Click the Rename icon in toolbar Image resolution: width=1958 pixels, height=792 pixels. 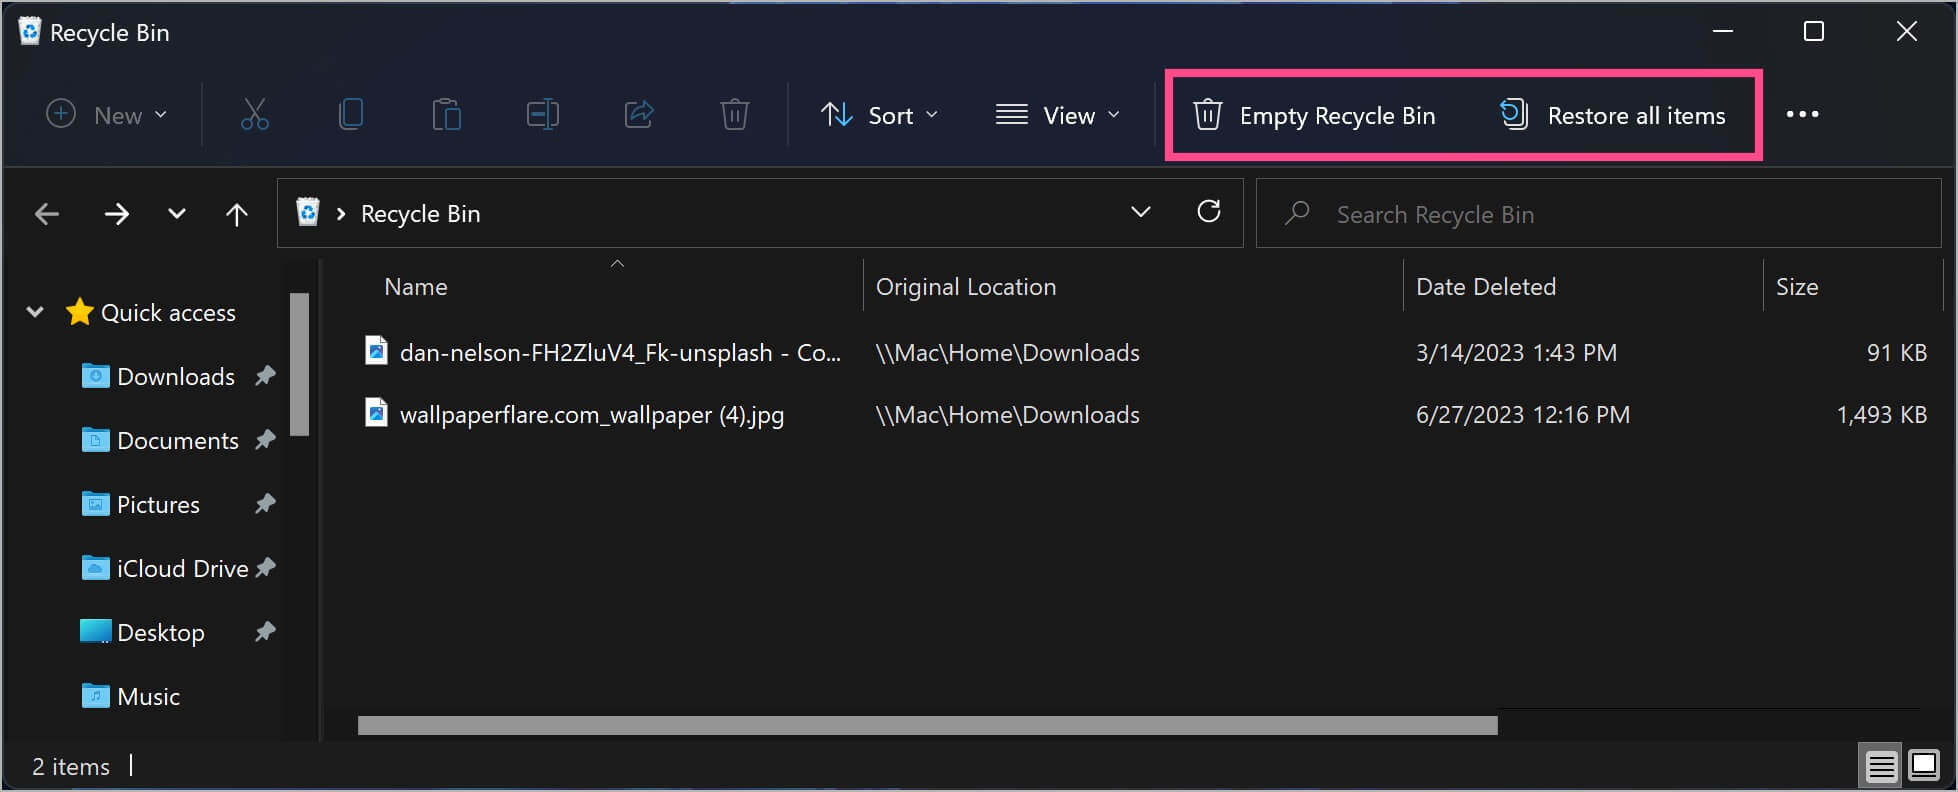coord(542,115)
